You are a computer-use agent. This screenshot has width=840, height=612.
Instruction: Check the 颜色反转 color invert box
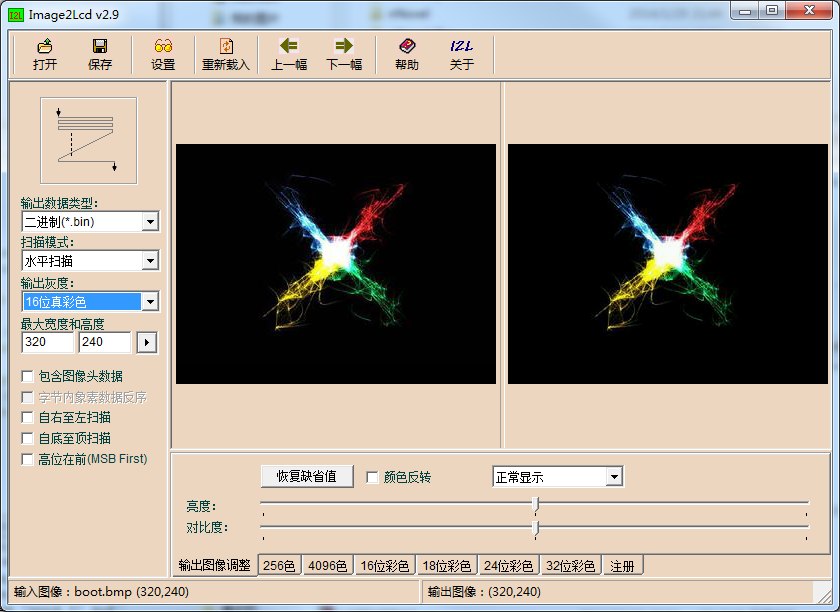tap(372, 477)
